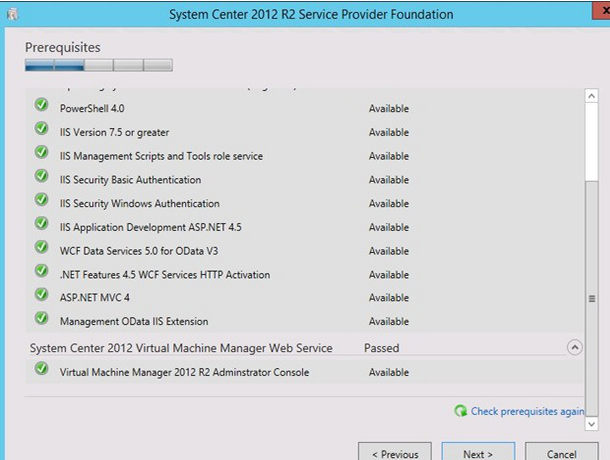Click the Passed status of the Web Service section
Screen dimensions: 610x460
[382, 348]
